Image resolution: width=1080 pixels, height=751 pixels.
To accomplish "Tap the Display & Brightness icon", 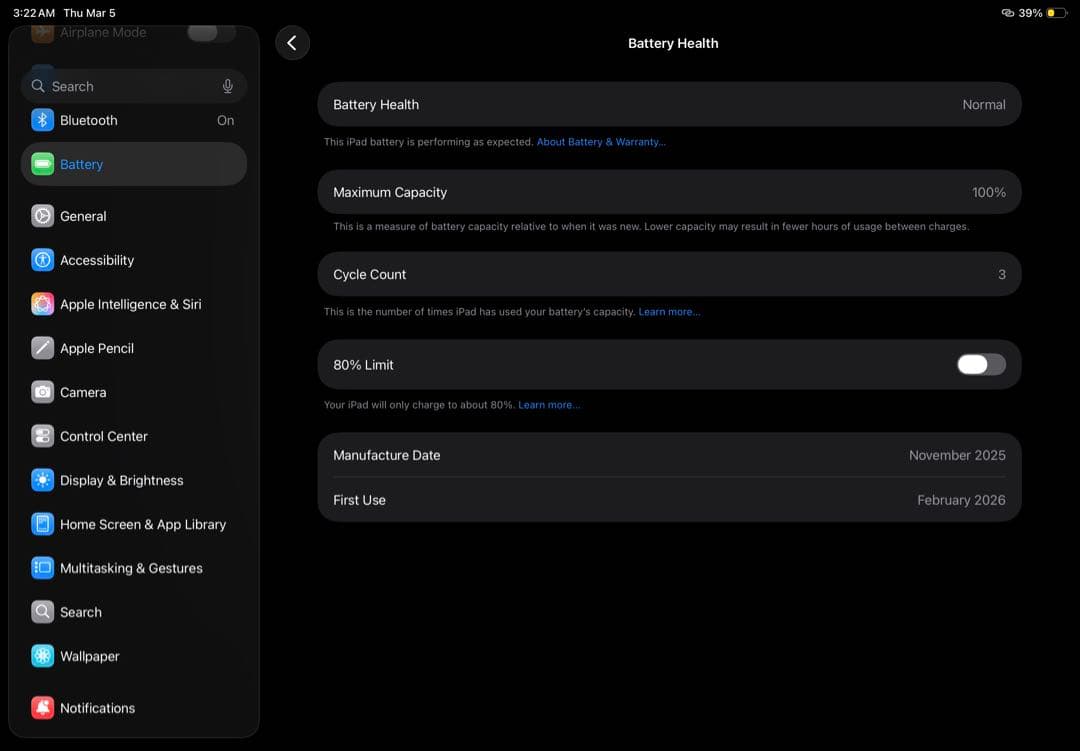I will pyautogui.click(x=42, y=480).
